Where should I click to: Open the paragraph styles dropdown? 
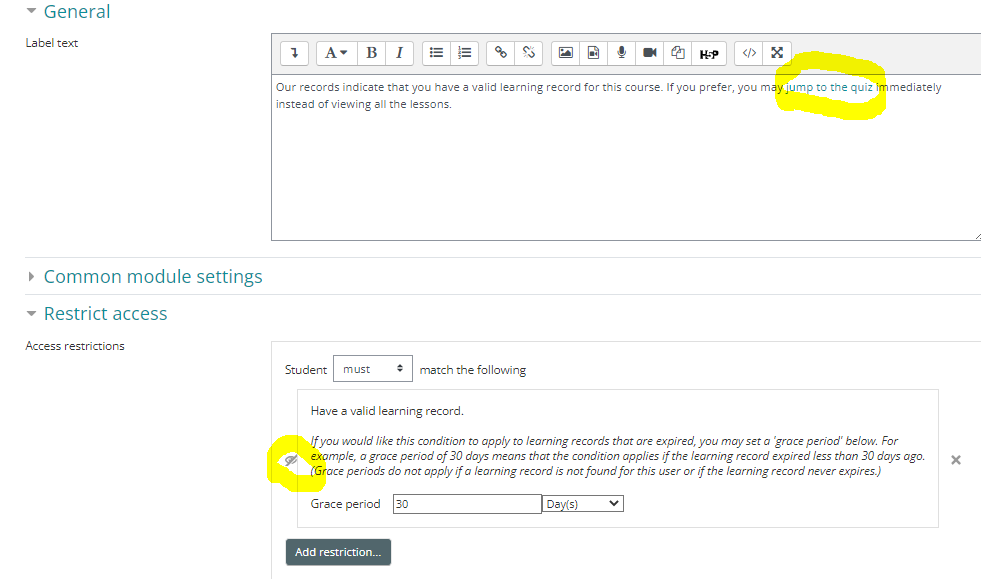[335, 53]
